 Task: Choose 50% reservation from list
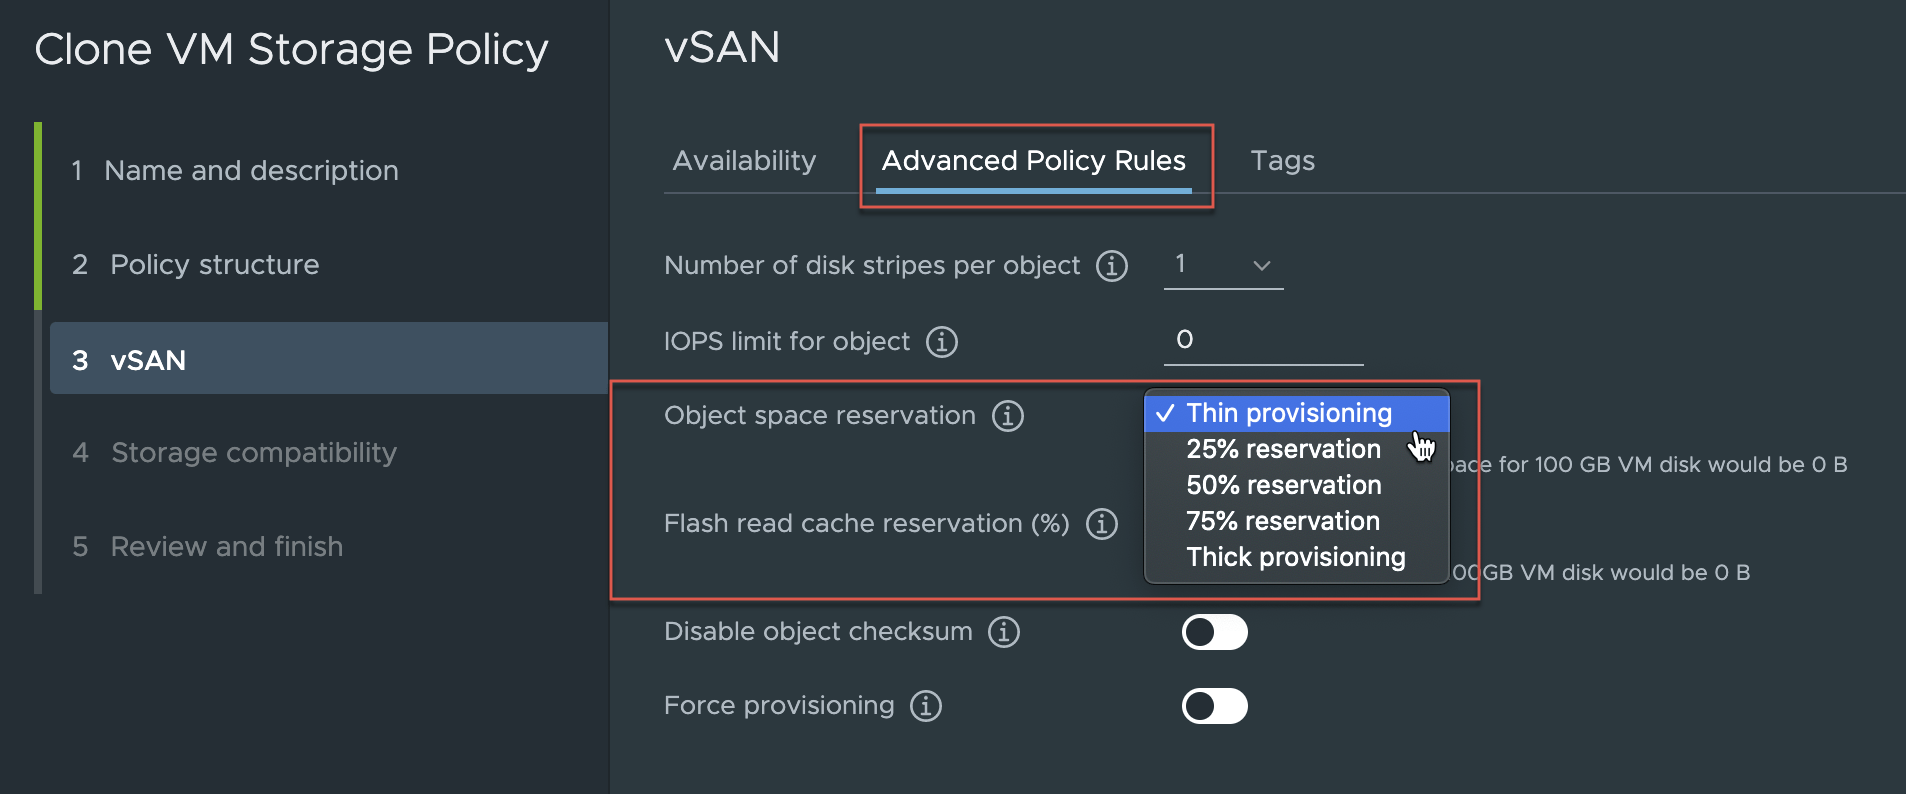[1283, 485]
